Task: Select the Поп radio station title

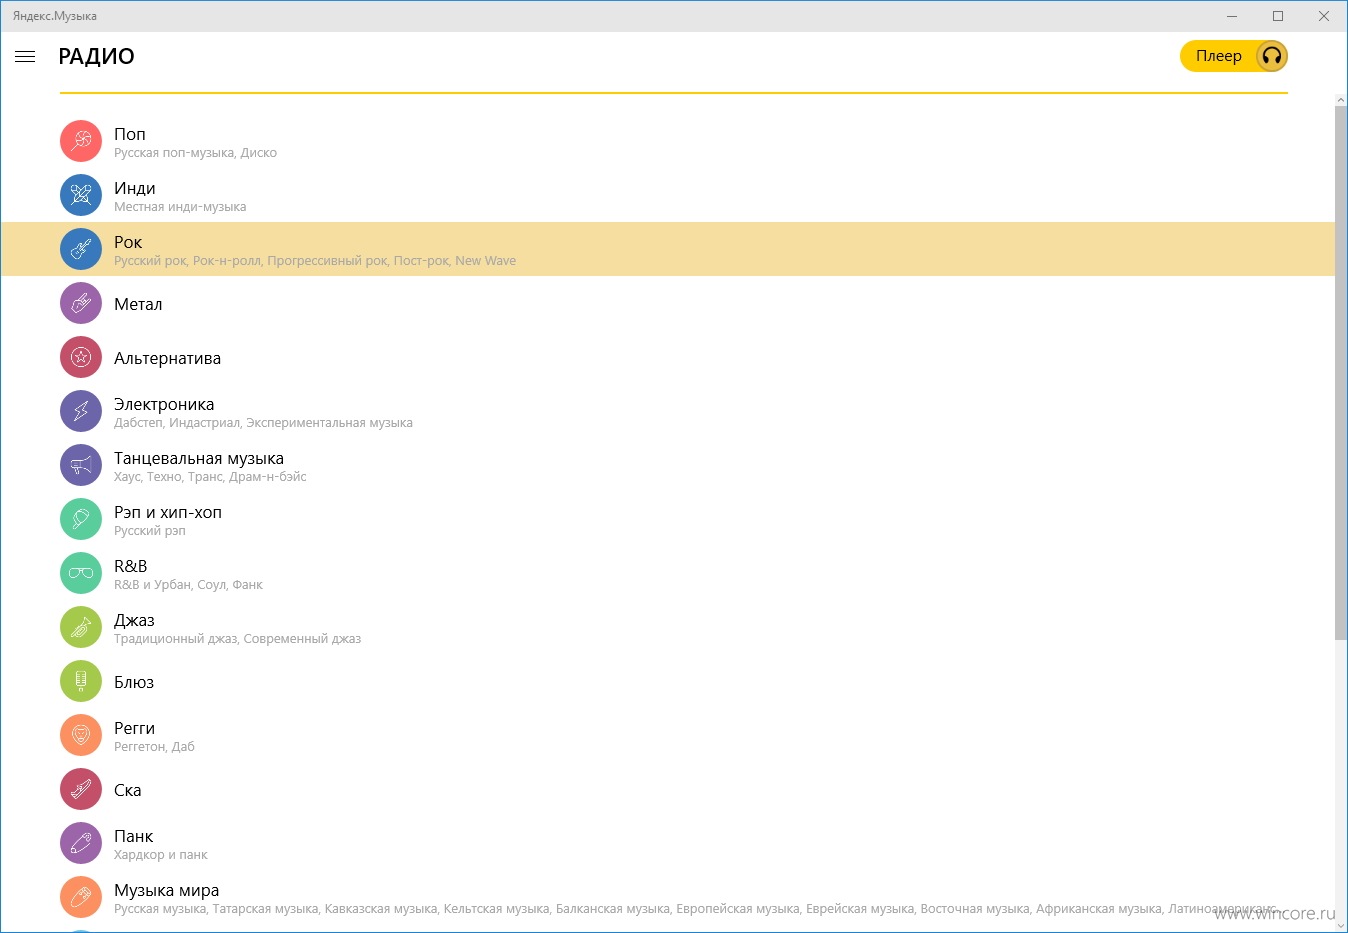Action: pyautogui.click(x=130, y=134)
